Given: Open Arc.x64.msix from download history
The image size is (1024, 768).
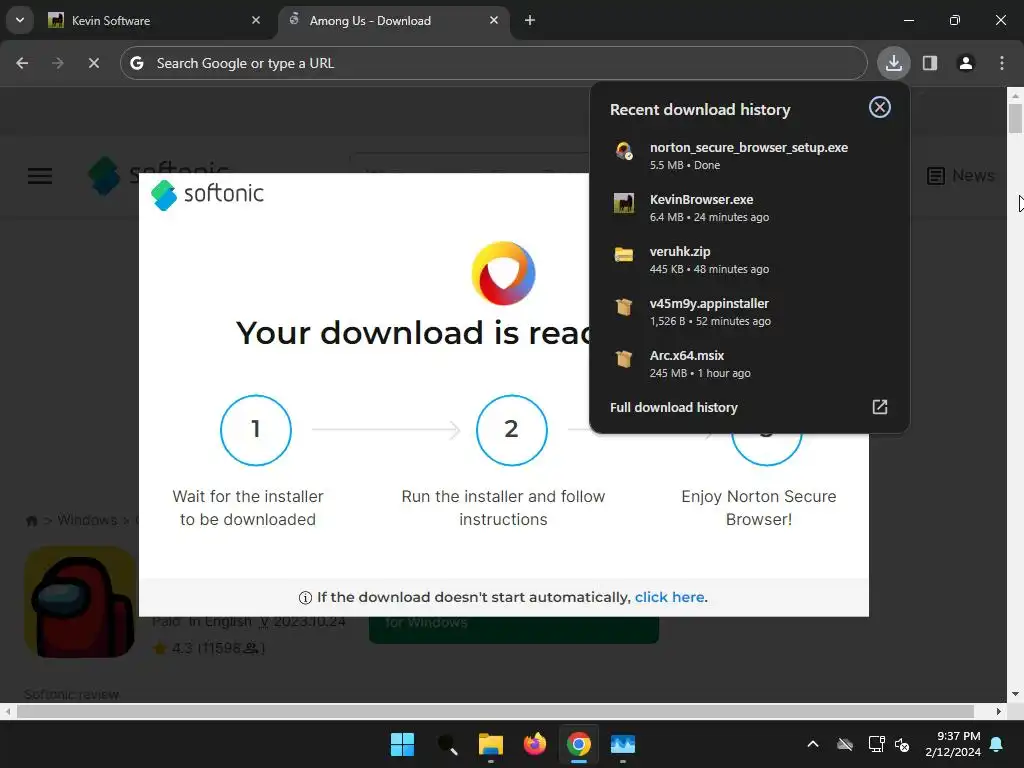Looking at the screenshot, I should point(749,364).
